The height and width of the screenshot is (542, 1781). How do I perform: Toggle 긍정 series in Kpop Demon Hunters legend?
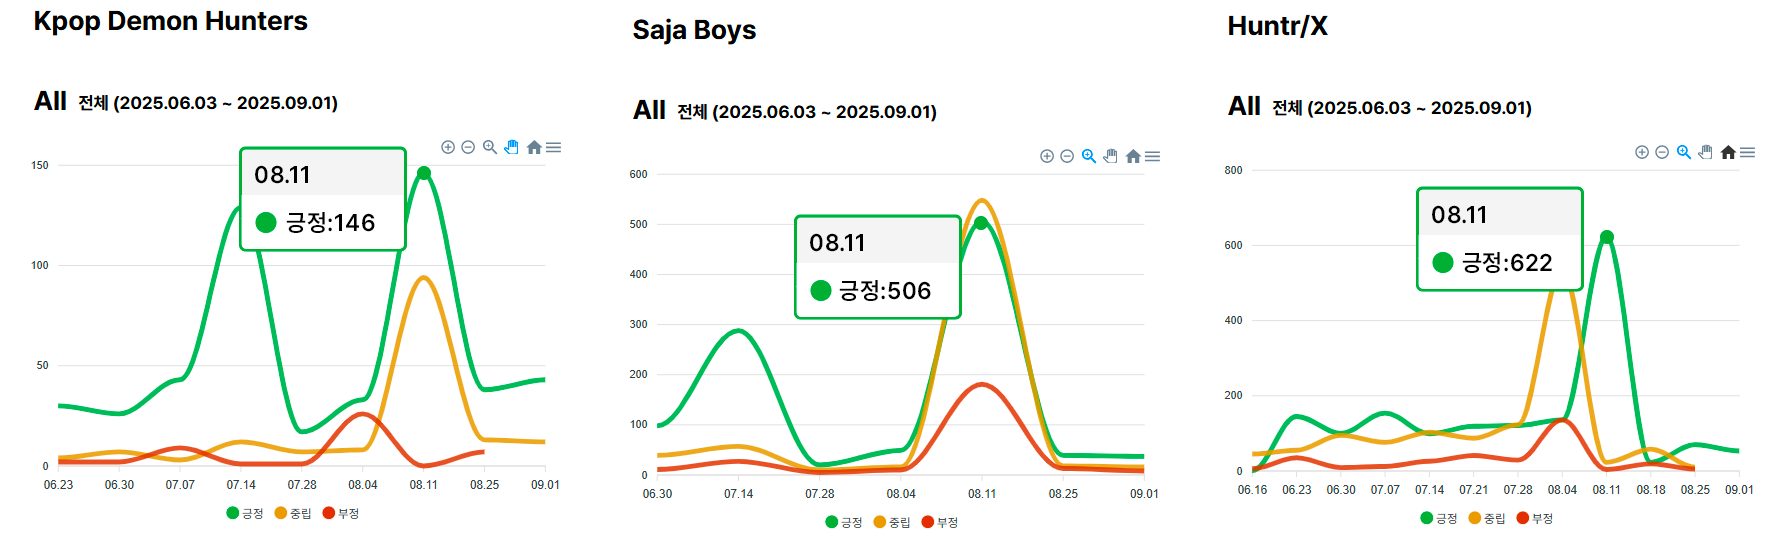point(245,513)
